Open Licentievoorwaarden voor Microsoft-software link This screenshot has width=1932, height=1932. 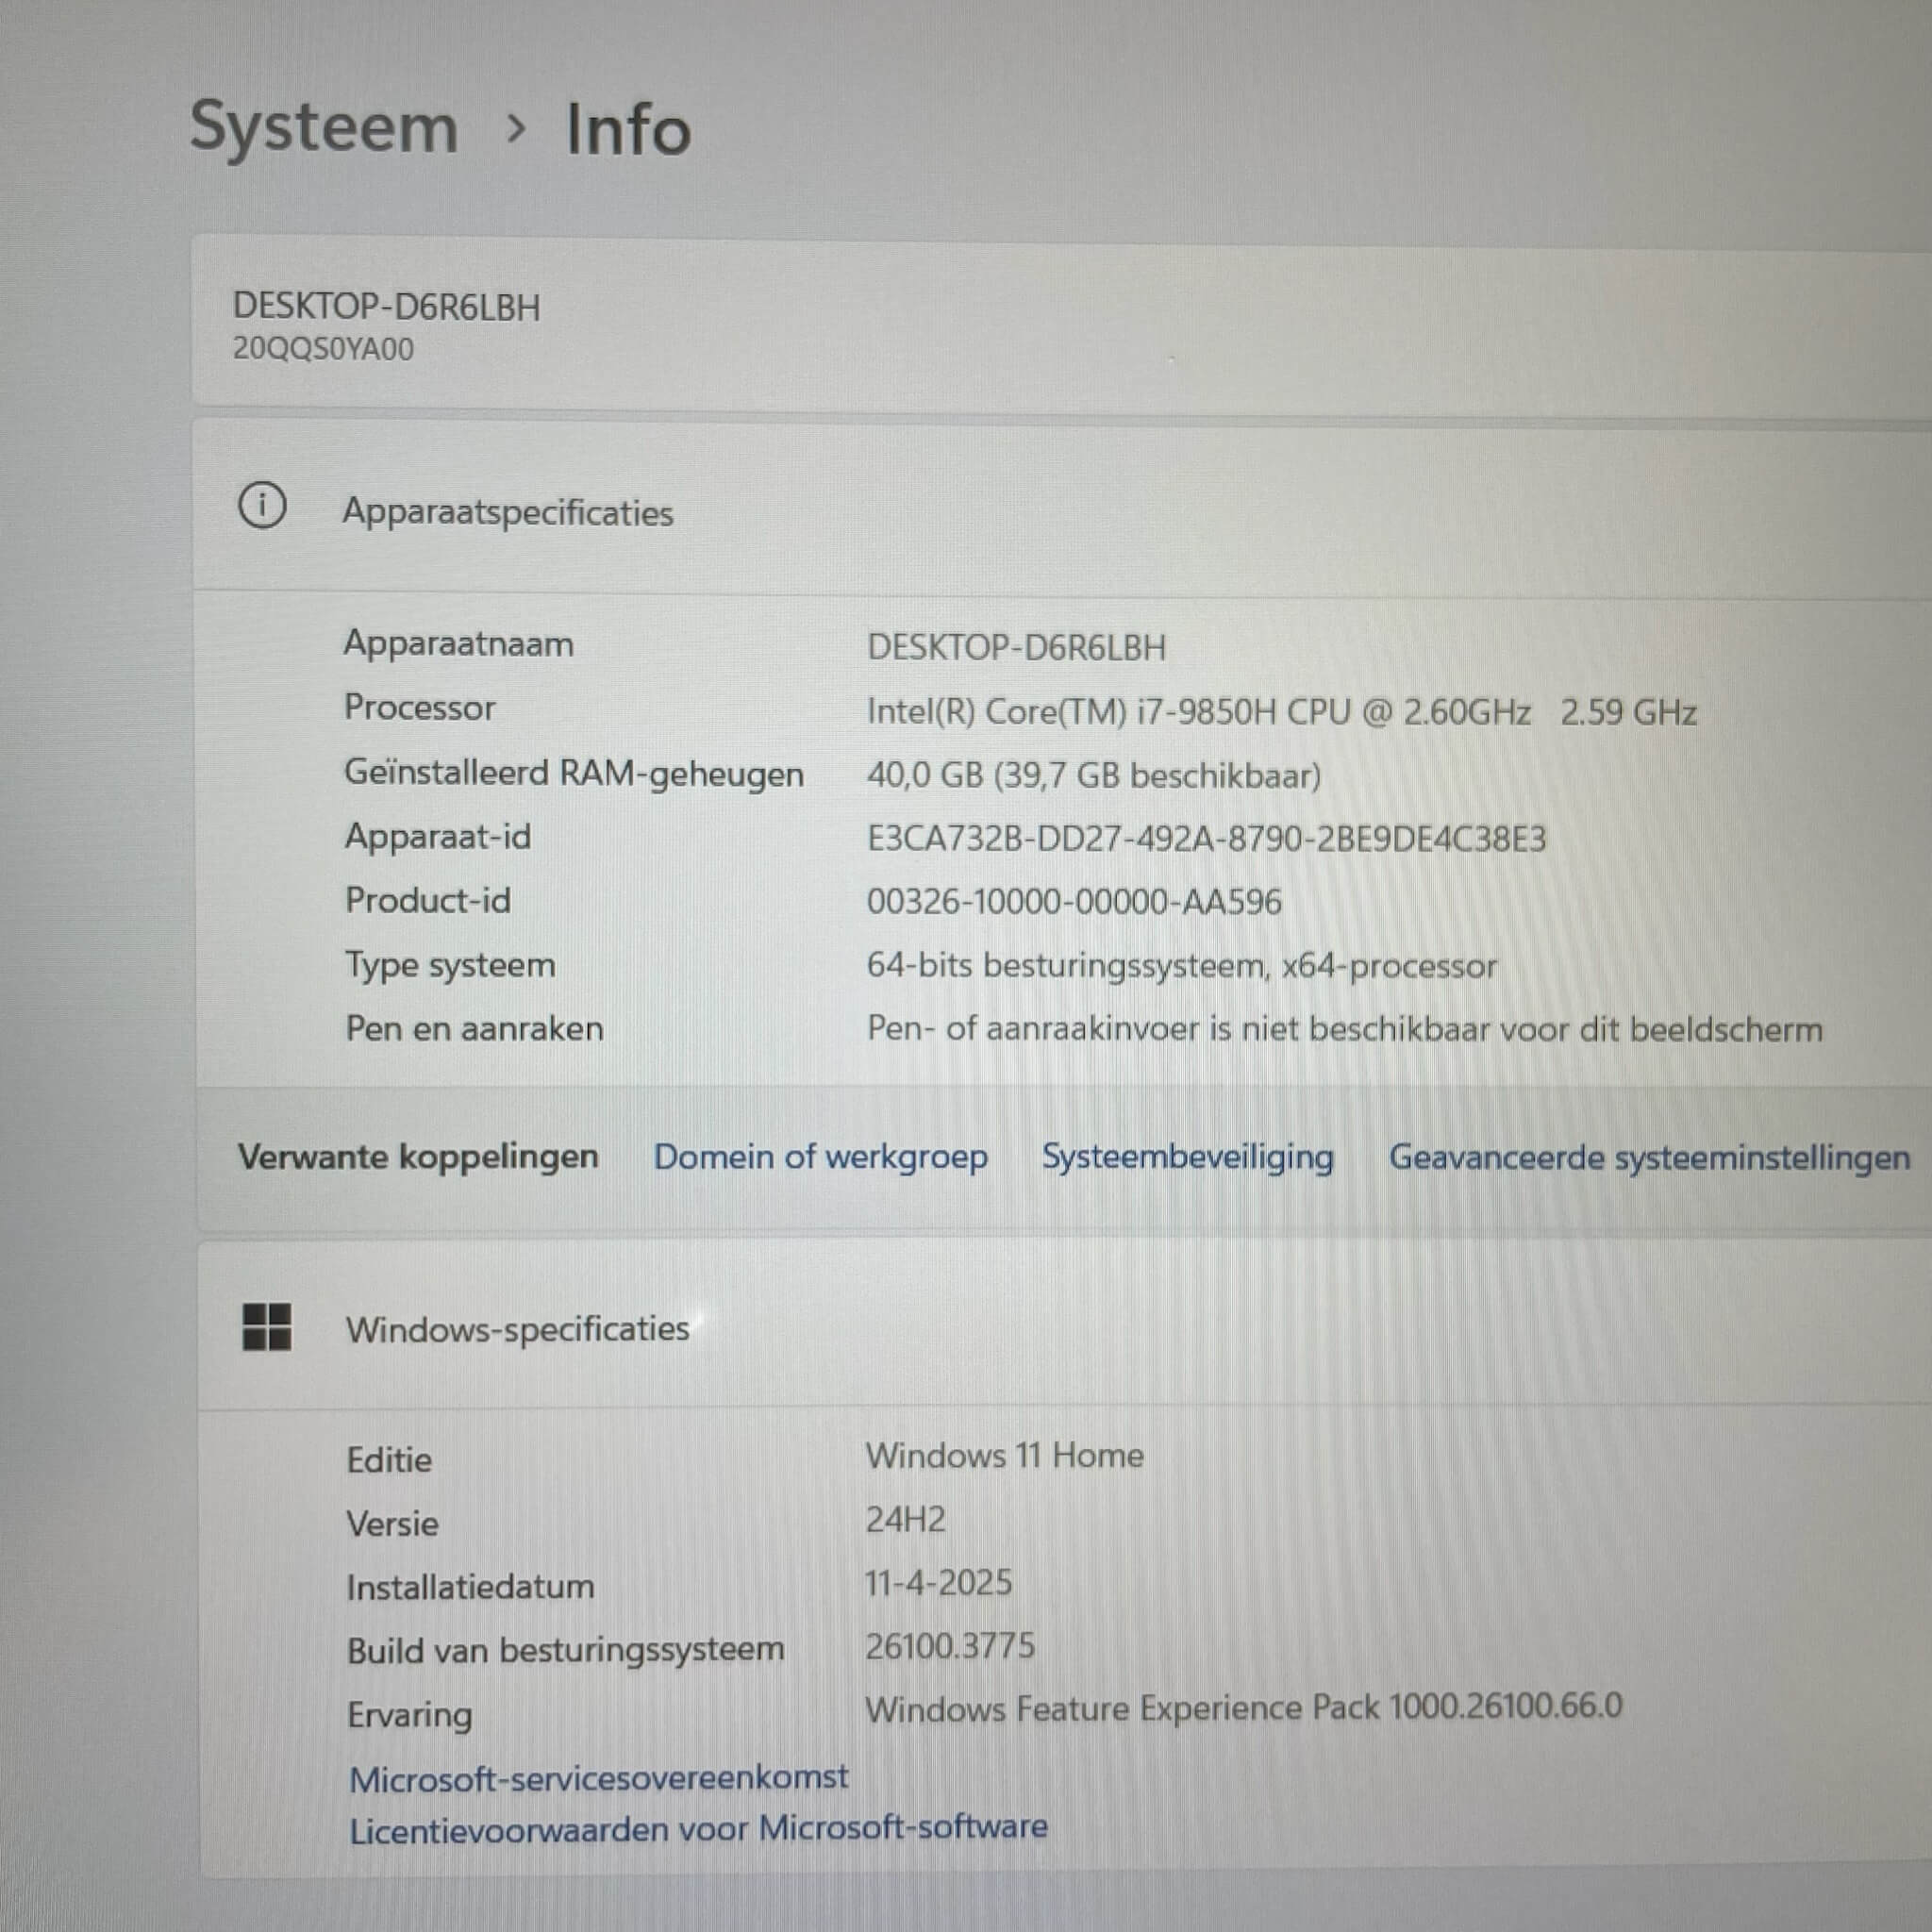pyautogui.click(x=698, y=1828)
